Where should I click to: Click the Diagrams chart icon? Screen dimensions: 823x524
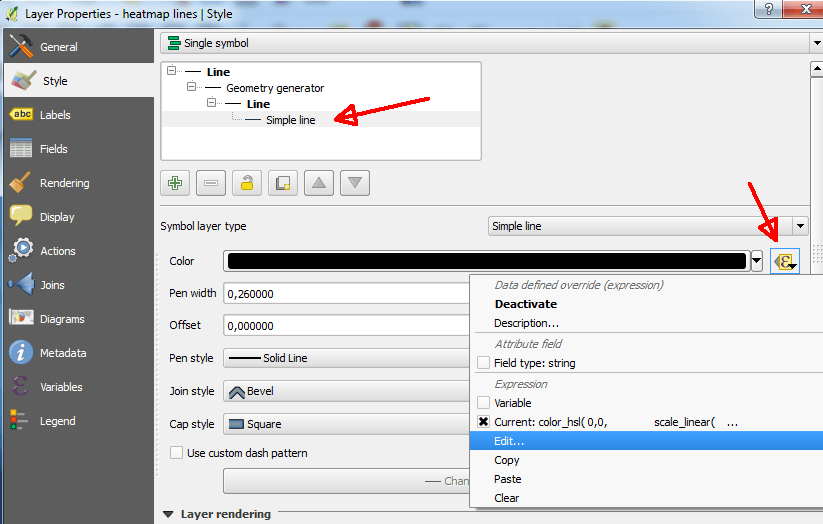(22, 318)
